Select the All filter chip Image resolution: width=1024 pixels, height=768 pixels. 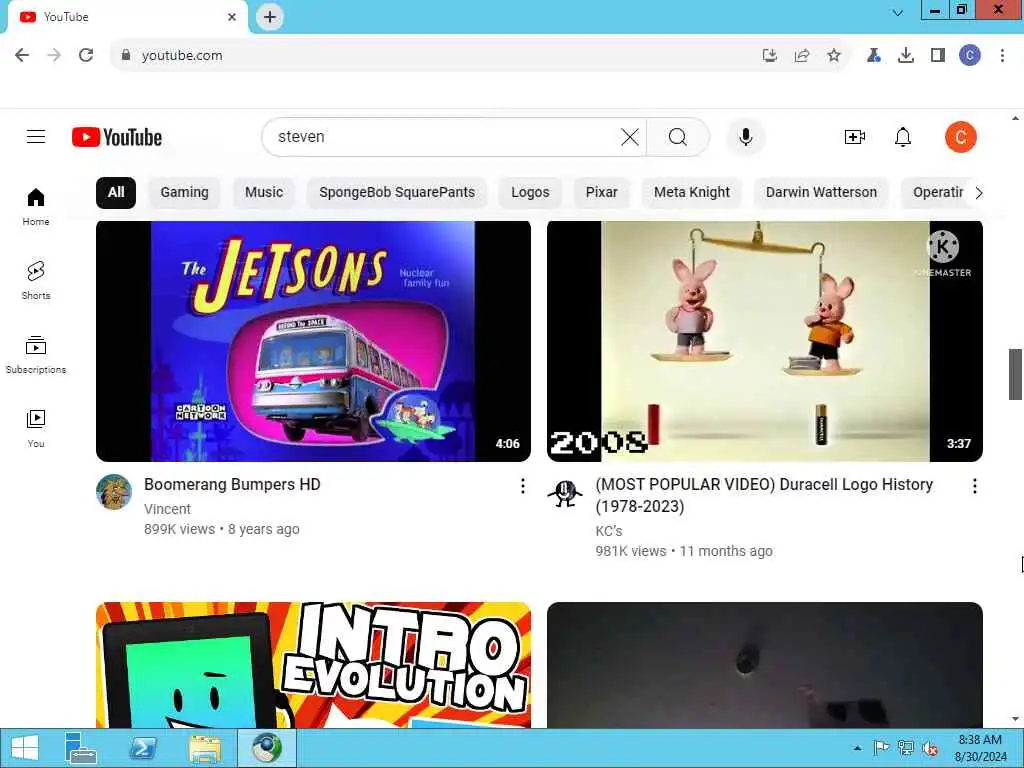(116, 193)
